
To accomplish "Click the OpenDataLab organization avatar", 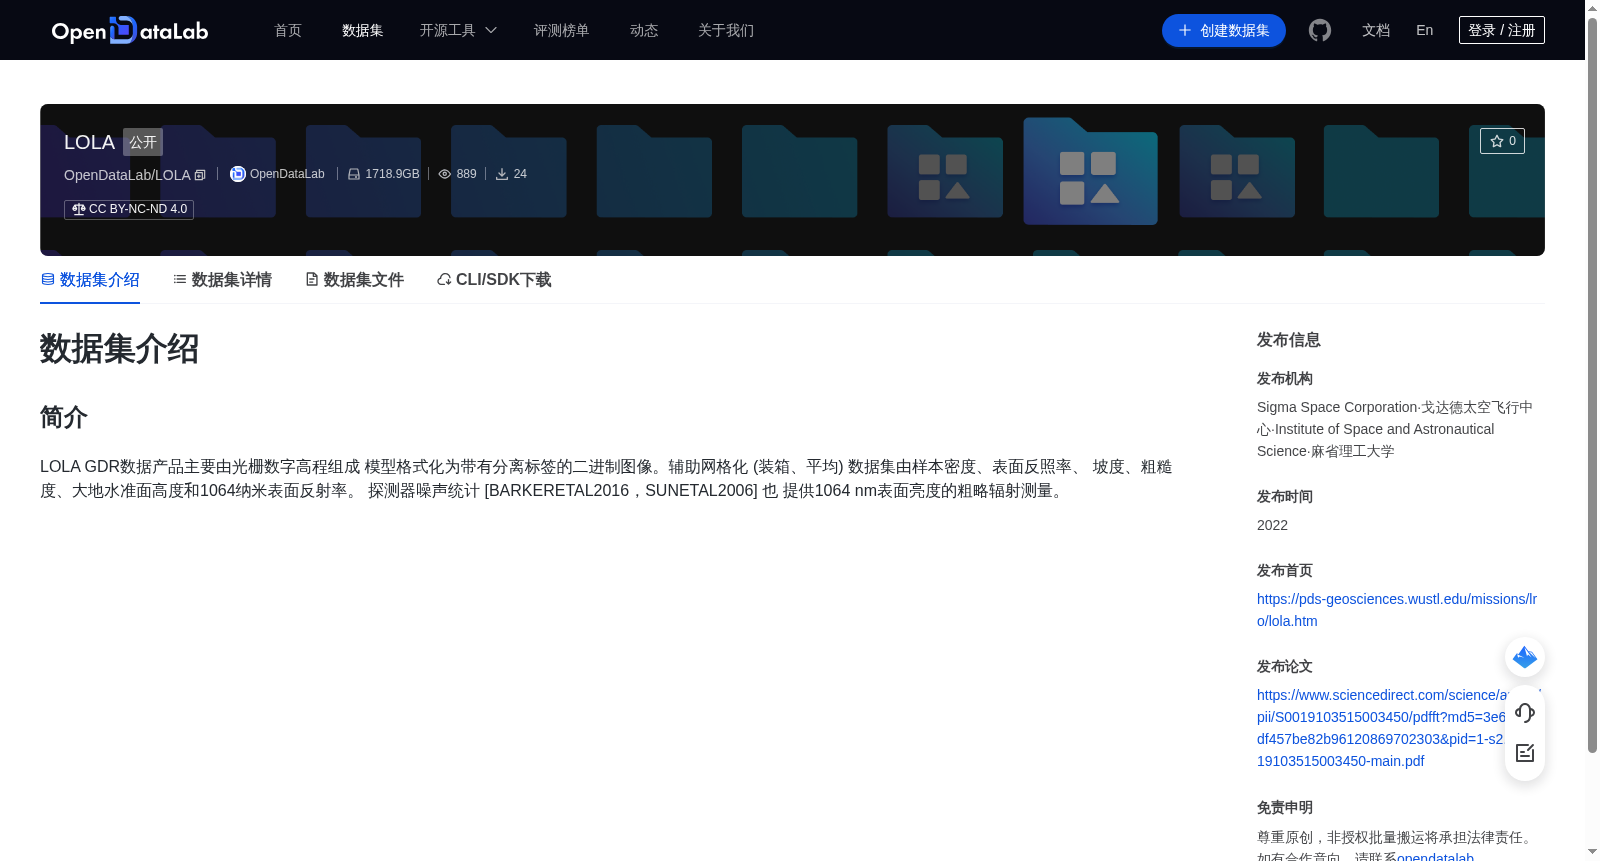I will [x=238, y=174].
